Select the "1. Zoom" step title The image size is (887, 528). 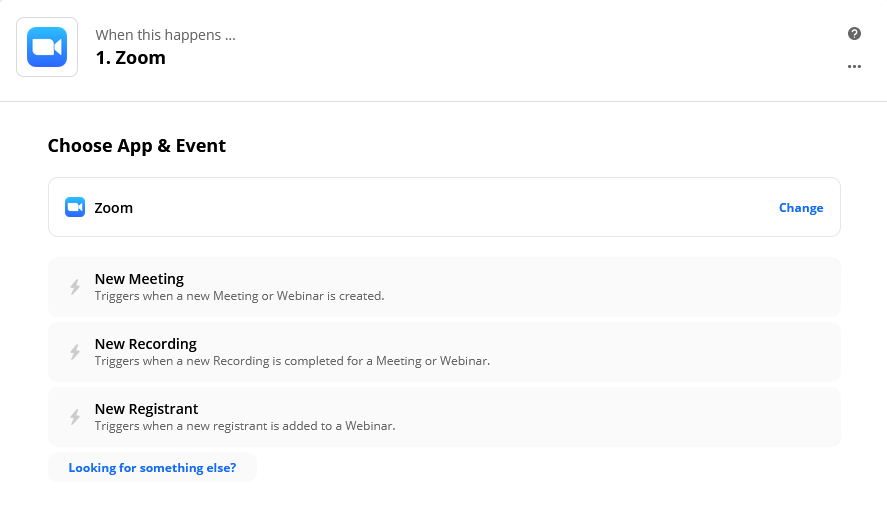coord(131,58)
